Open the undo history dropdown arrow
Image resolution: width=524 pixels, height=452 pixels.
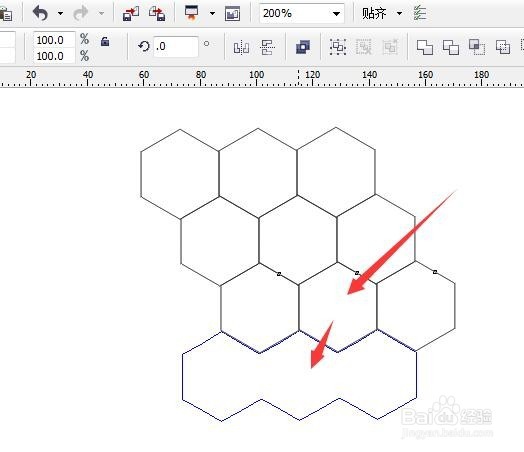pos(60,14)
